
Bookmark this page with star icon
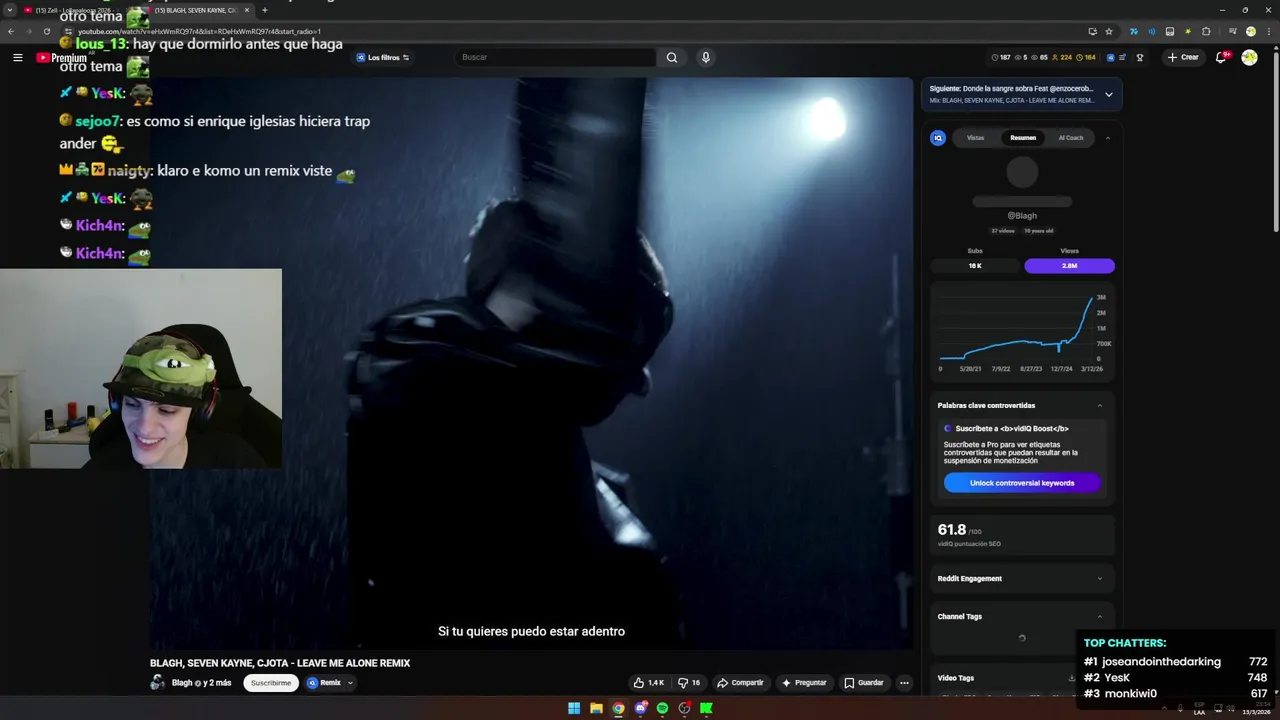[1108, 31]
